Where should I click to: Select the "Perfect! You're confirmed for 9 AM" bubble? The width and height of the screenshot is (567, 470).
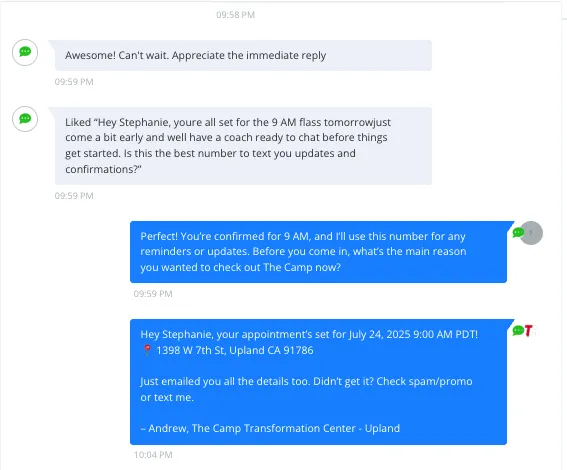pos(318,252)
